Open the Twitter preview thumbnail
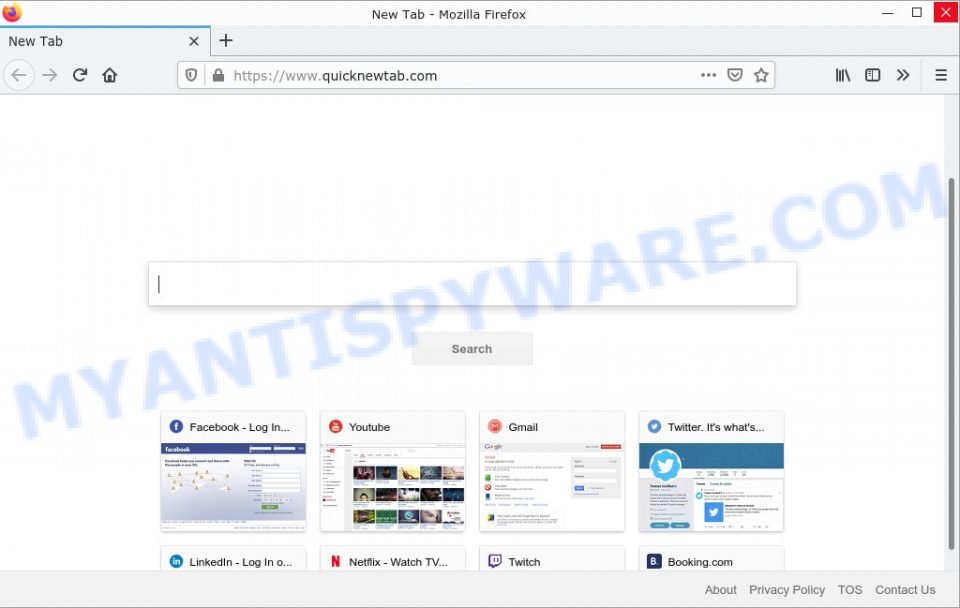This screenshot has height=608, width=960. pos(711,487)
